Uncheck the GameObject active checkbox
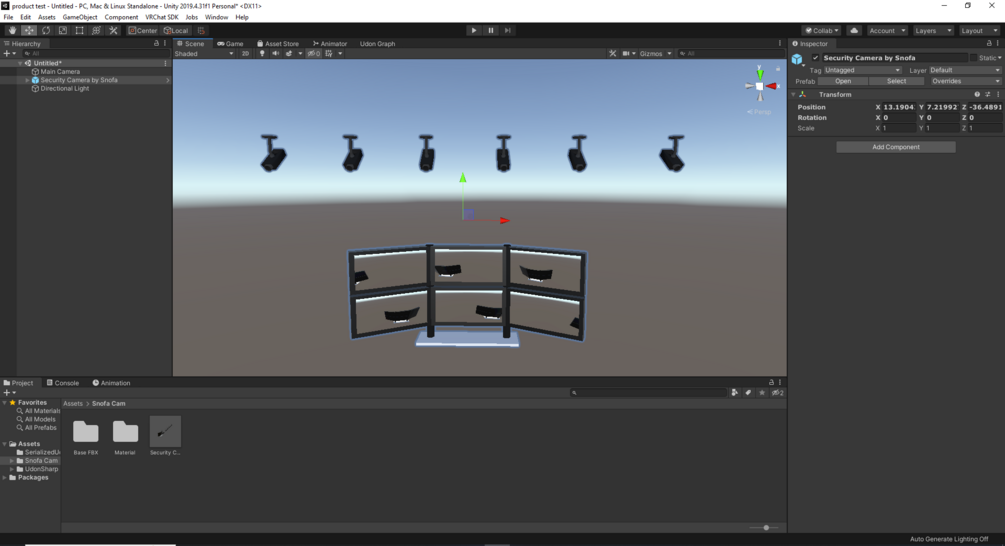Viewport: 1005px width, 546px height. pos(815,58)
